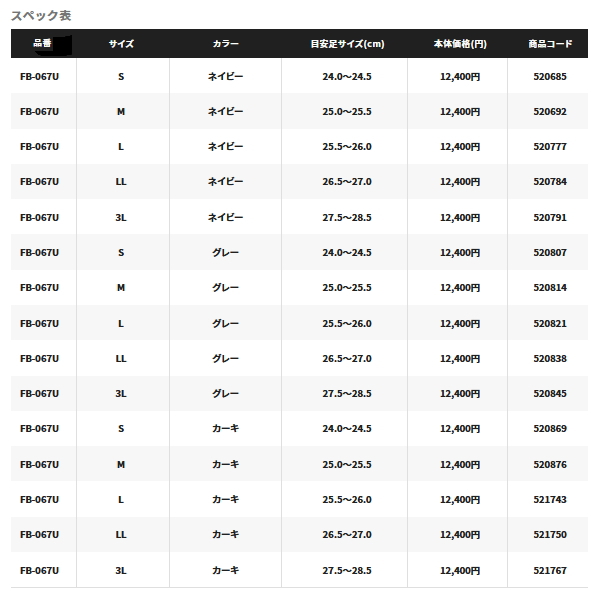Select product code 521750 for LL カーキ

tap(550, 535)
